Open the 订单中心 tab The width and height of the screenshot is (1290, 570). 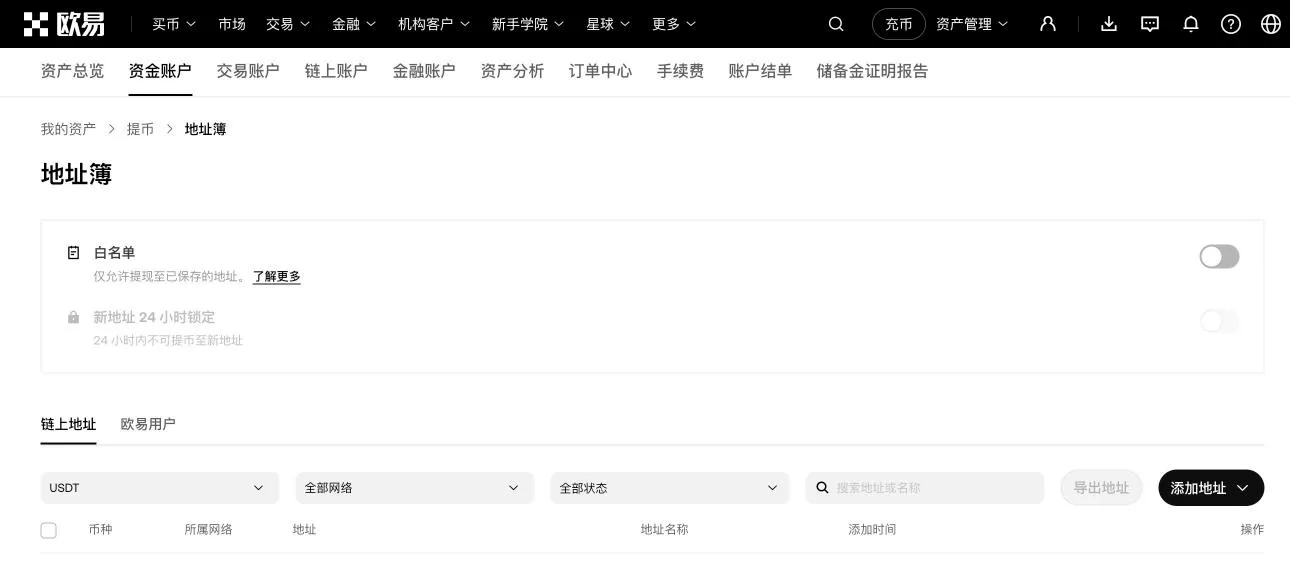(600, 71)
